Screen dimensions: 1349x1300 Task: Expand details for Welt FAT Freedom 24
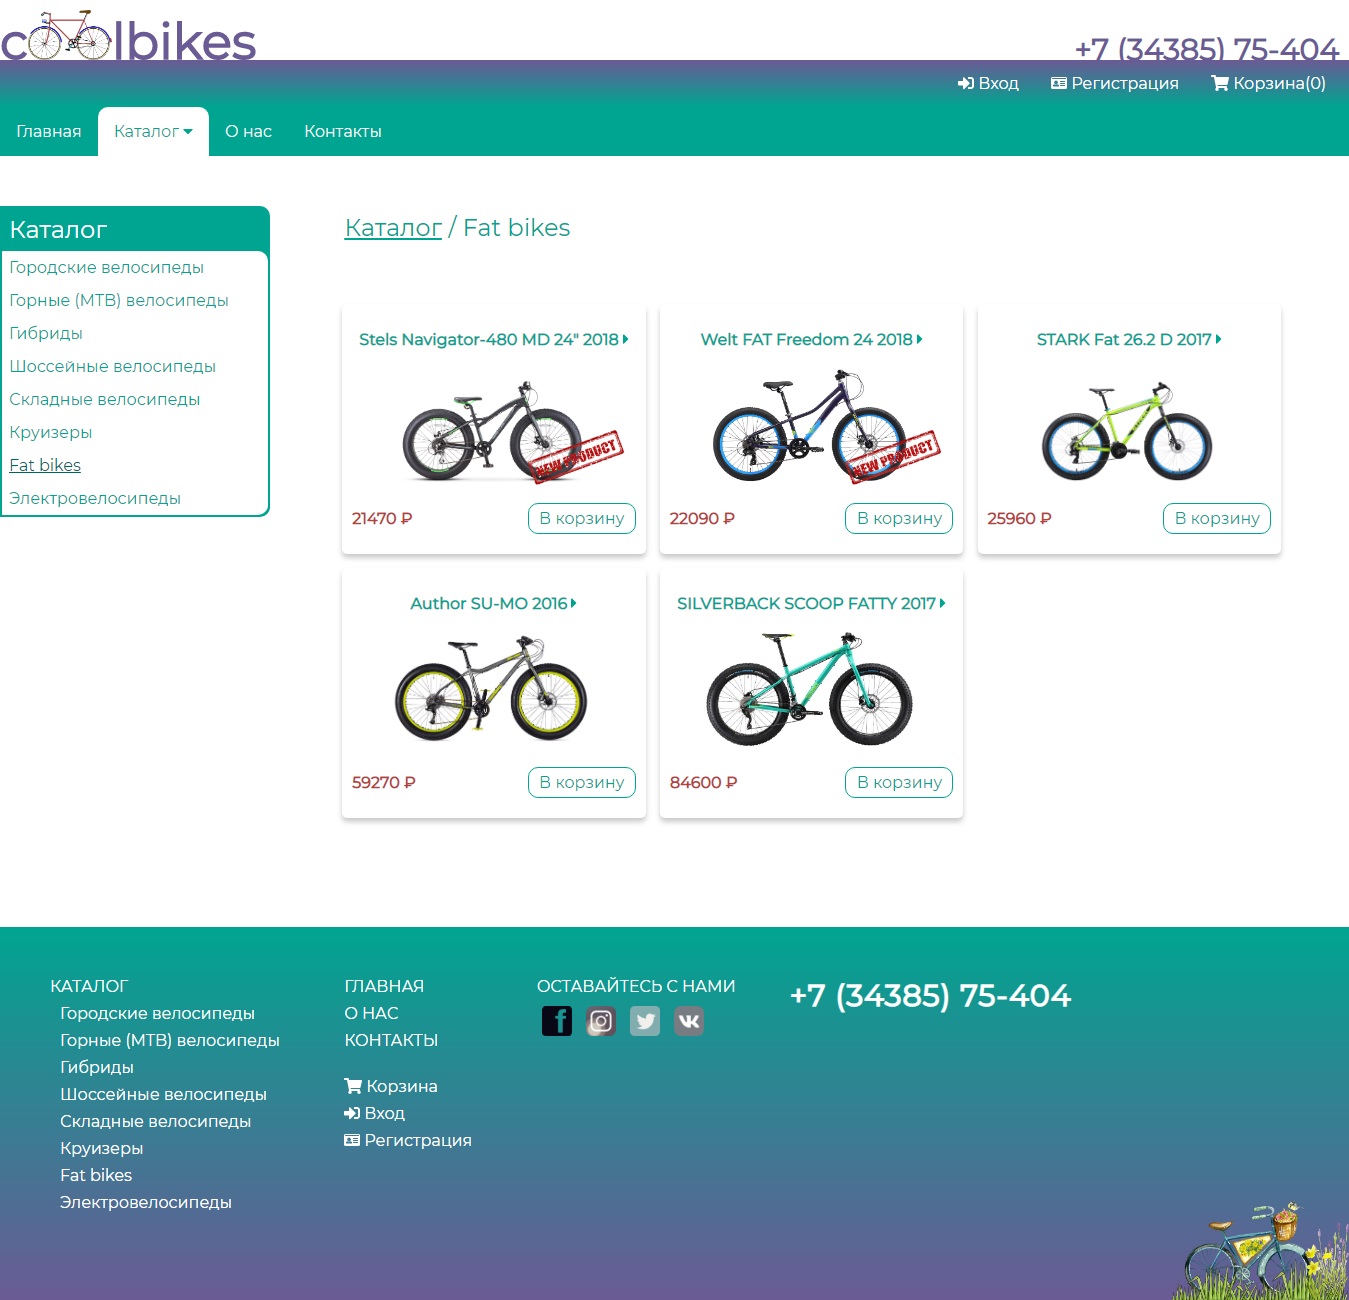919,339
